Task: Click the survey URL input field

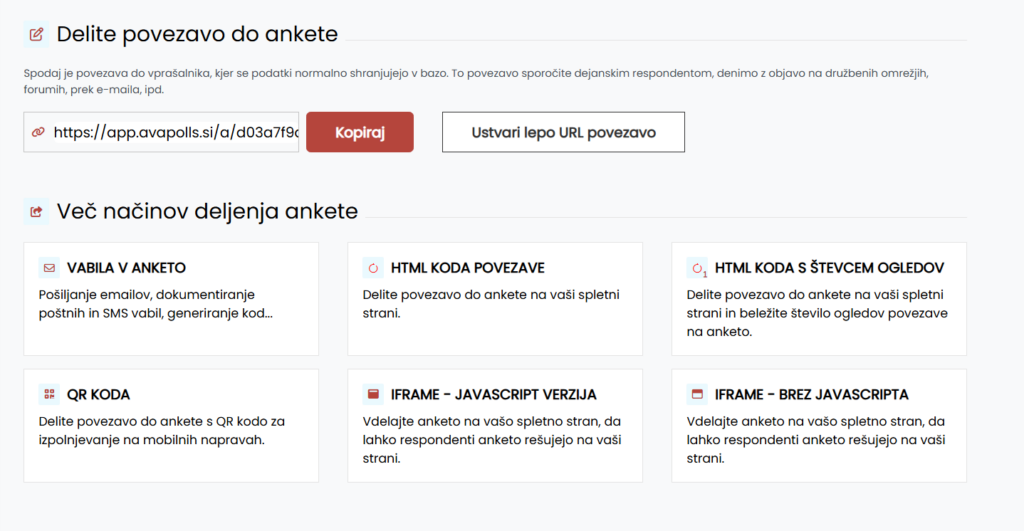Action: click(x=161, y=132)
